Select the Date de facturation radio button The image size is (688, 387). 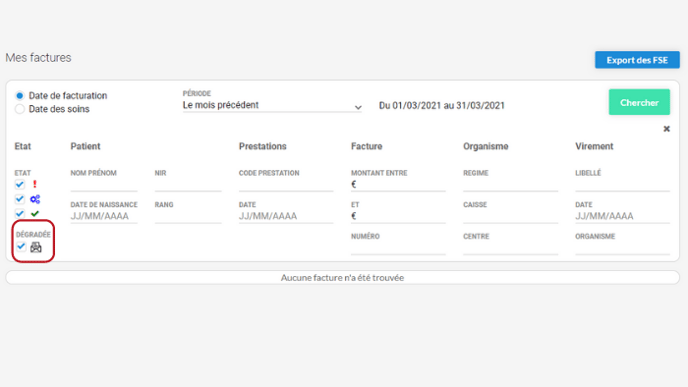tap(20, 95)
